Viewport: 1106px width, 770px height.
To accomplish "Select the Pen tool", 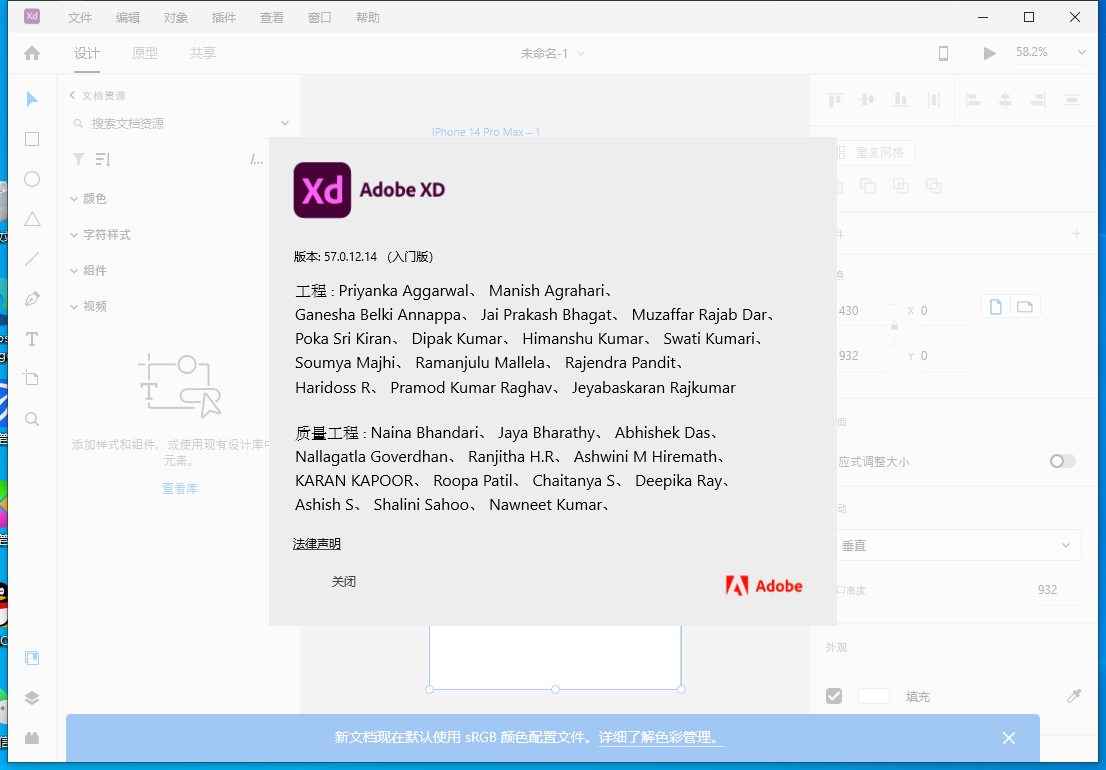I will pyautogui.click(x=31, y=297).
